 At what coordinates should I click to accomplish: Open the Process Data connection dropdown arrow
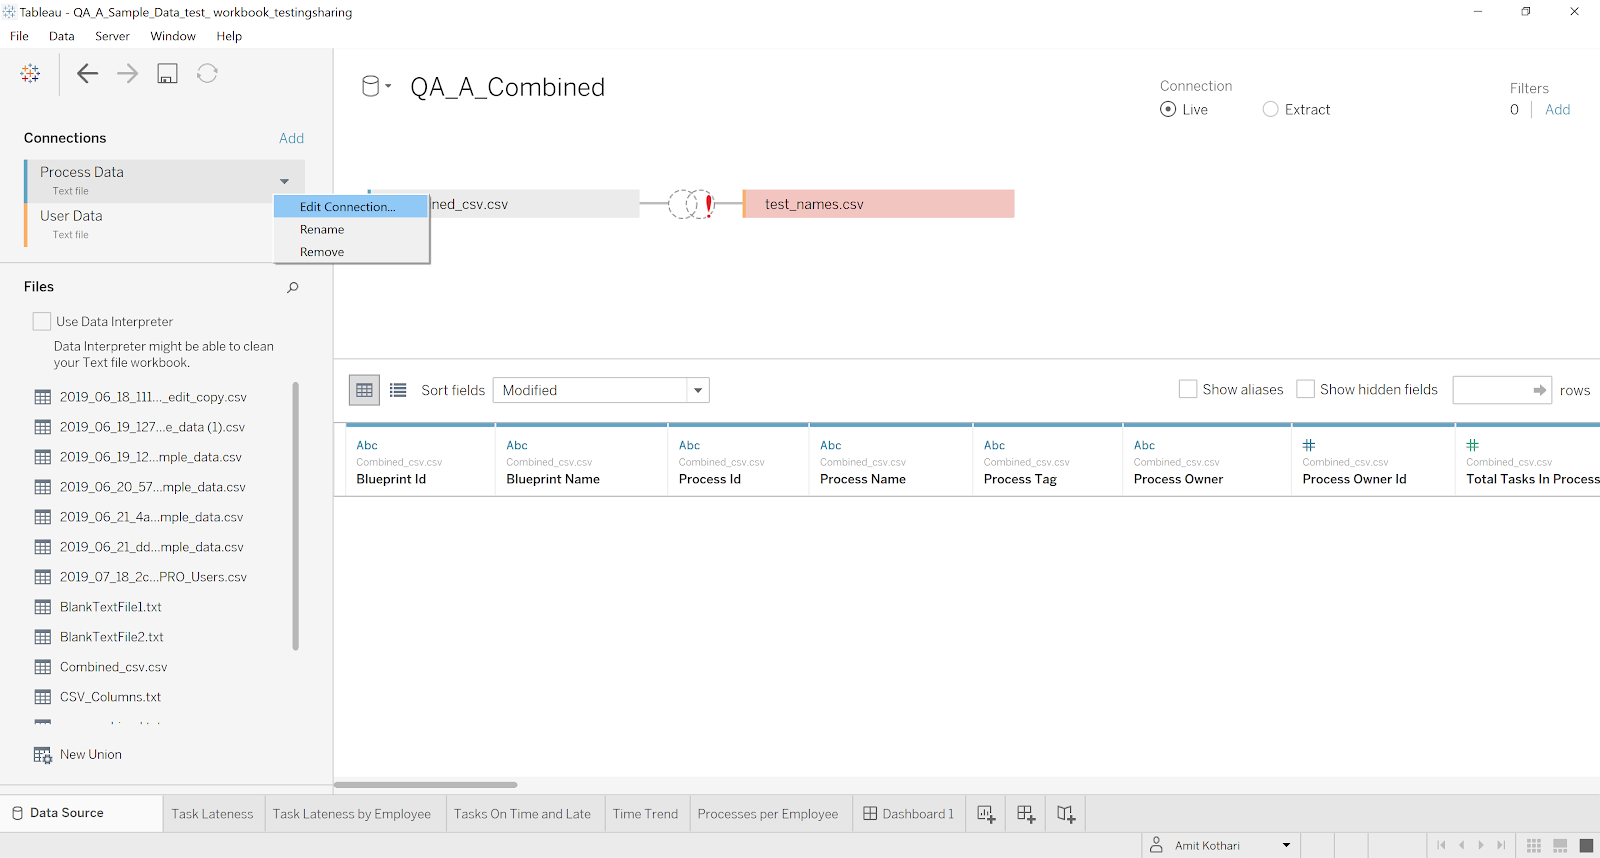coord(285,181)
